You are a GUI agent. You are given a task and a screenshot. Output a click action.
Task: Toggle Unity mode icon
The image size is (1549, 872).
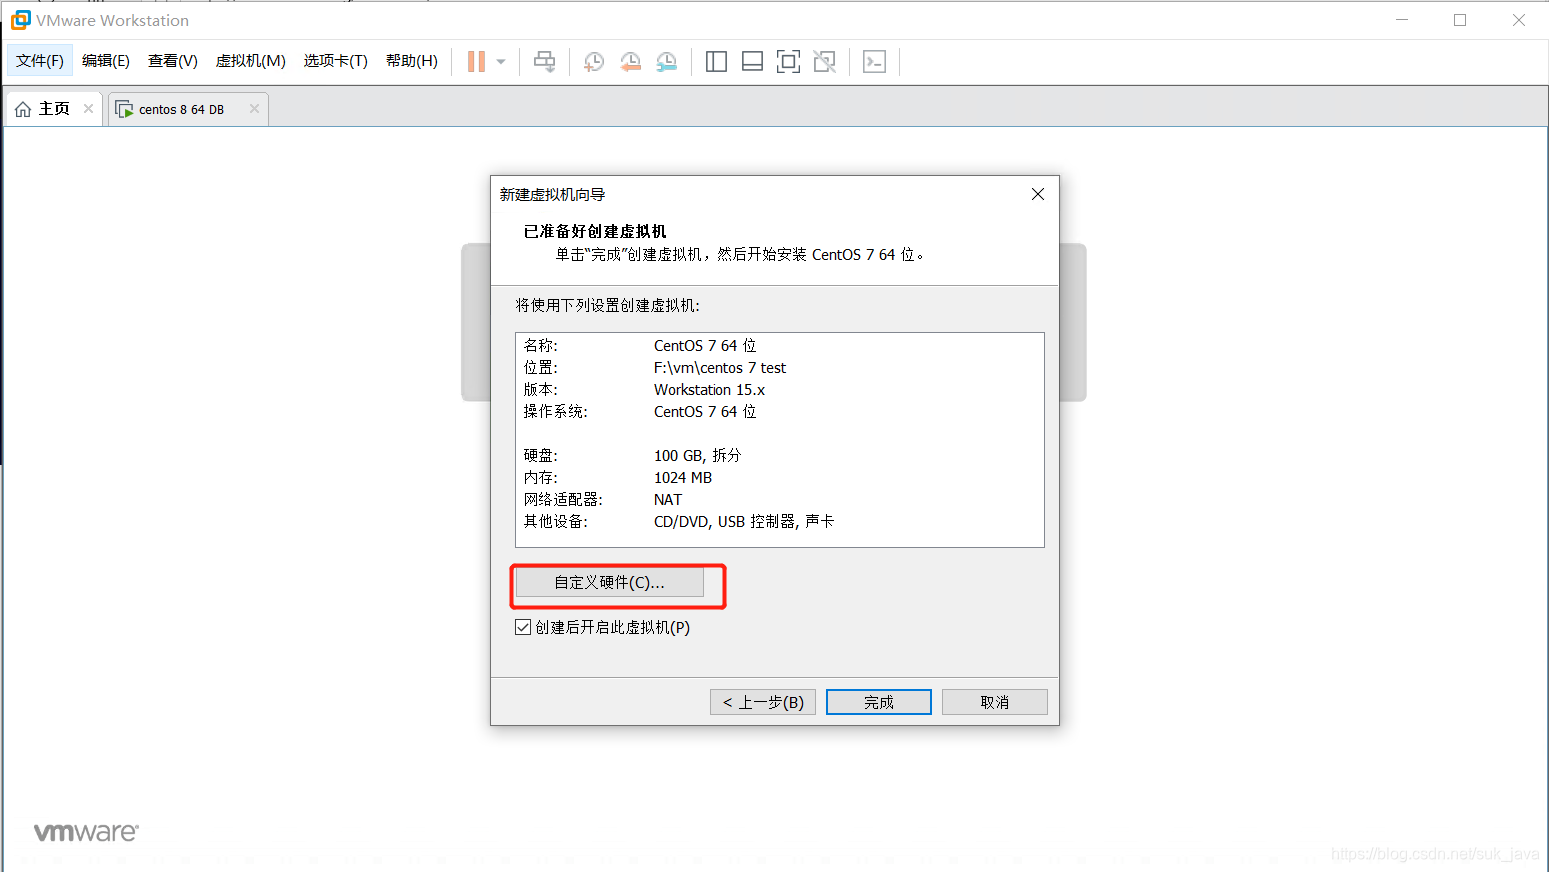[x=824, y=61]
